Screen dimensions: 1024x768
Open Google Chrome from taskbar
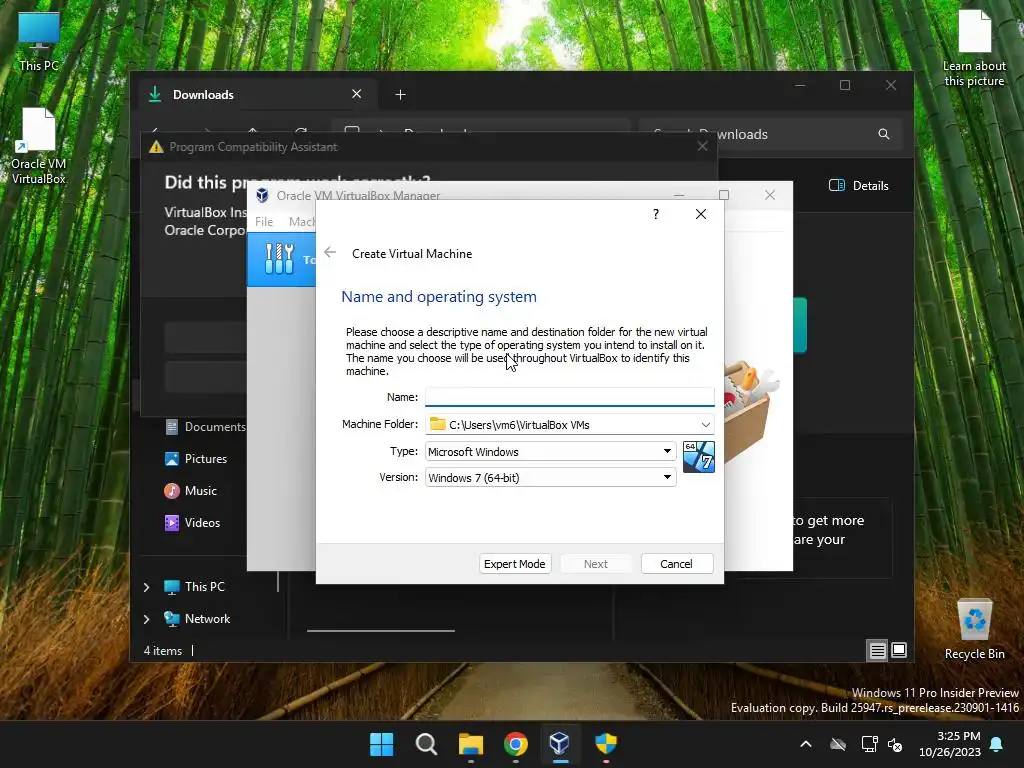pos(515,744)
